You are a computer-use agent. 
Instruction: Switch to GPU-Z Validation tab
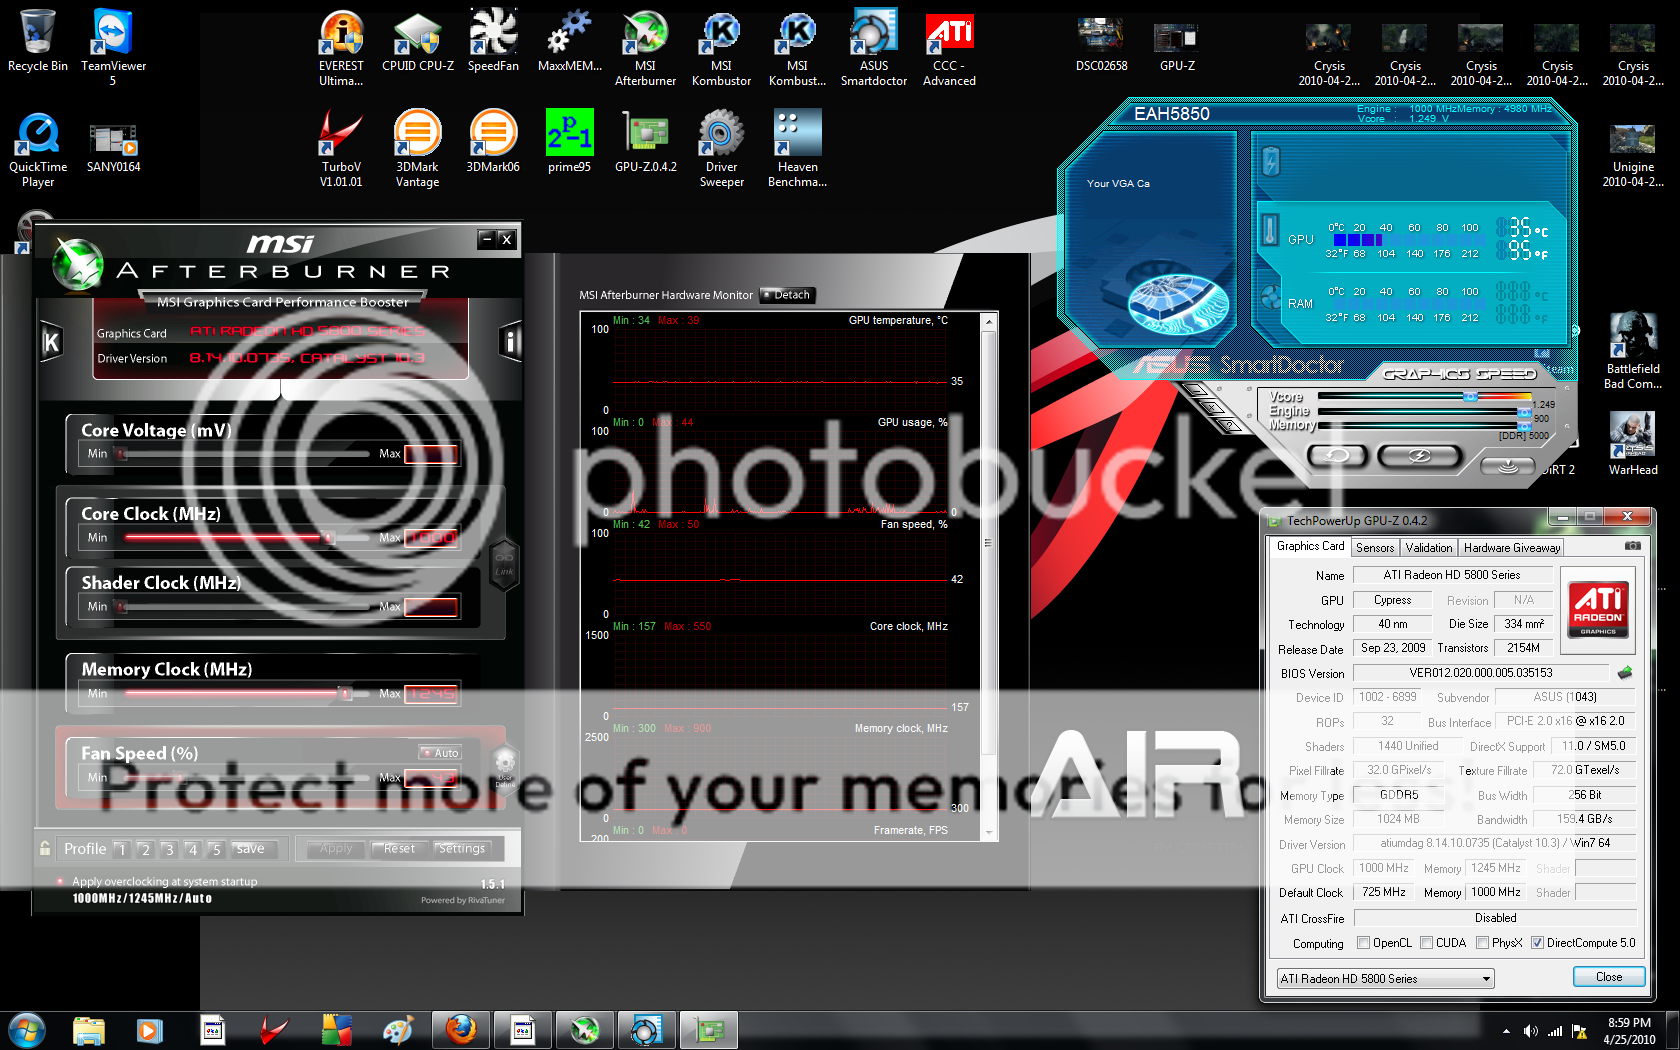click(x=1428, y=547)
